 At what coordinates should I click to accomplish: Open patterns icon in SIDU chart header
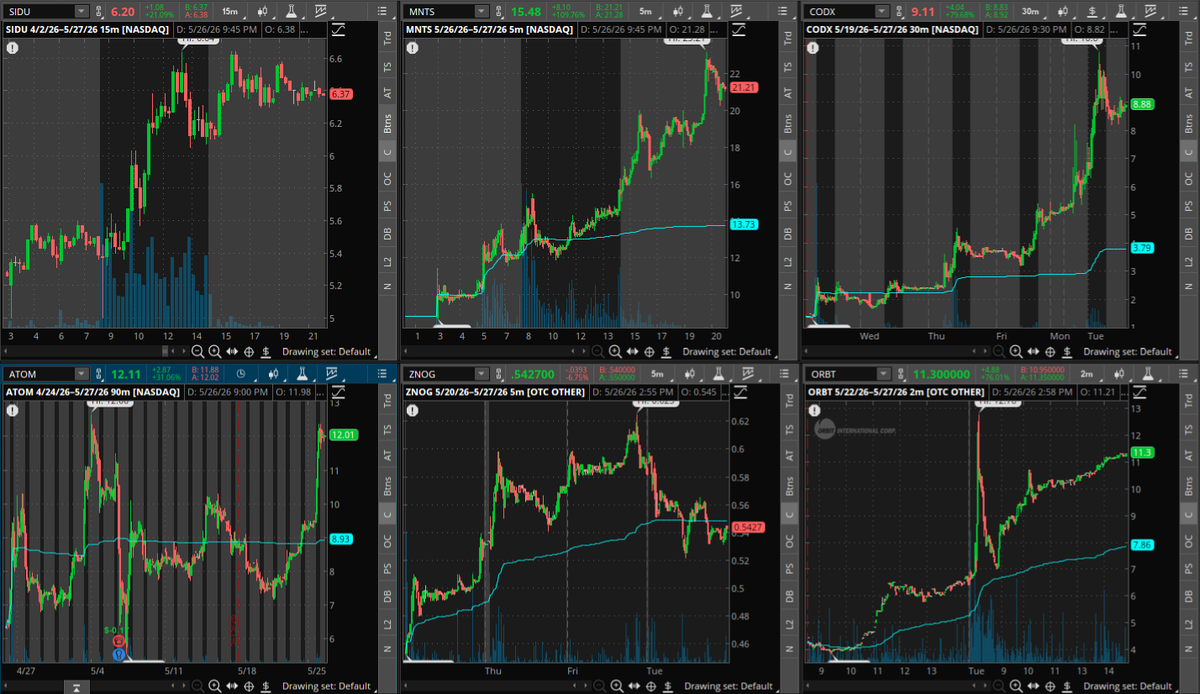tap(320, 11)
